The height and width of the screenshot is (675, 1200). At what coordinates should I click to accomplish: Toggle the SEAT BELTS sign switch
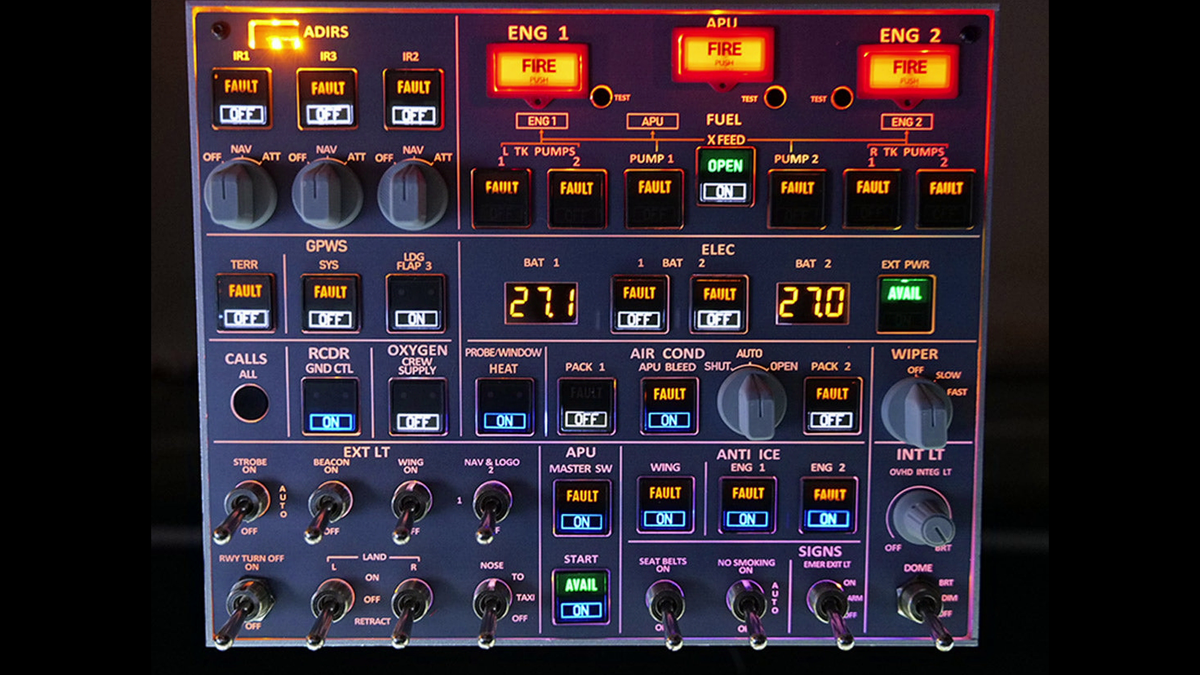(x=662, y=603)
